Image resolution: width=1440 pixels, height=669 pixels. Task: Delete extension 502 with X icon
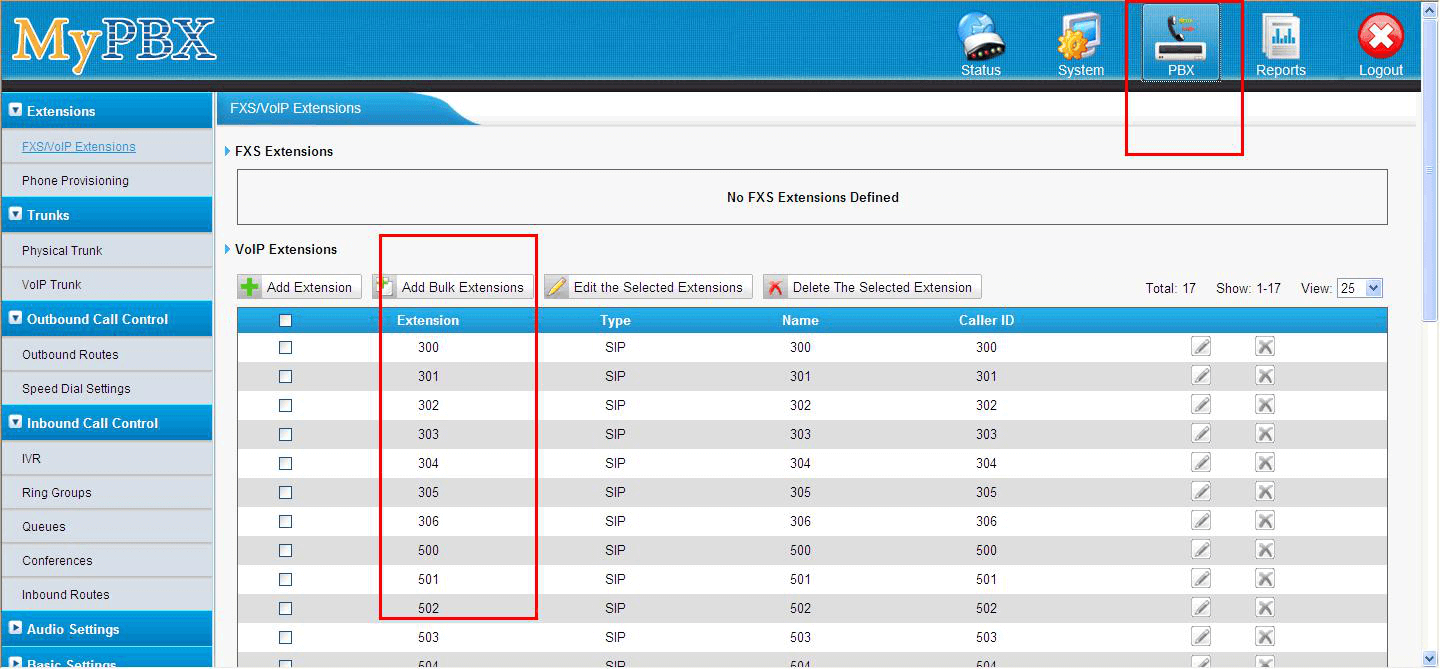pos(1265,608)
